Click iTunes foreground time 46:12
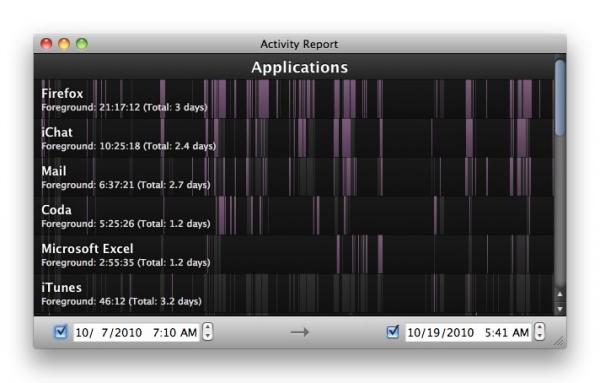Viewport: 600px width, 383px height. pyautogui.click(x=112, y=302)
